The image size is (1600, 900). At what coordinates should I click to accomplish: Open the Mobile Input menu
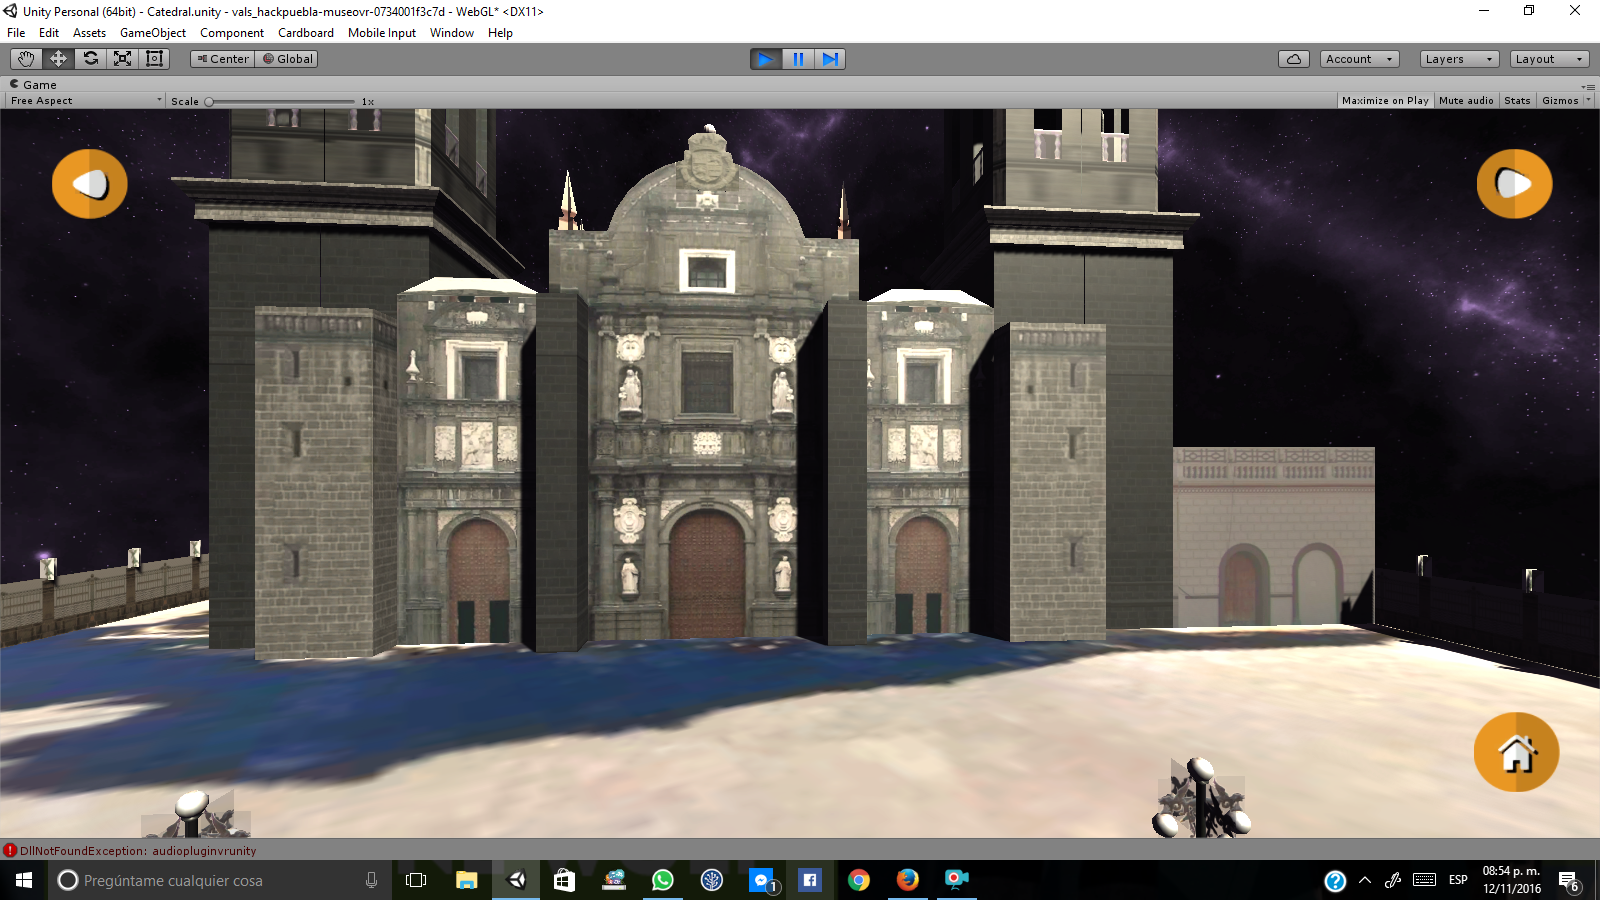382,33
